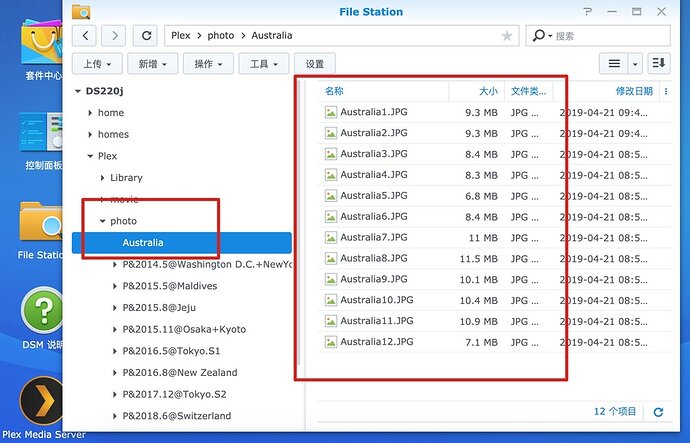Open the File Station help question mark
This screenshot has width=690, height=443.
(587, 12)
